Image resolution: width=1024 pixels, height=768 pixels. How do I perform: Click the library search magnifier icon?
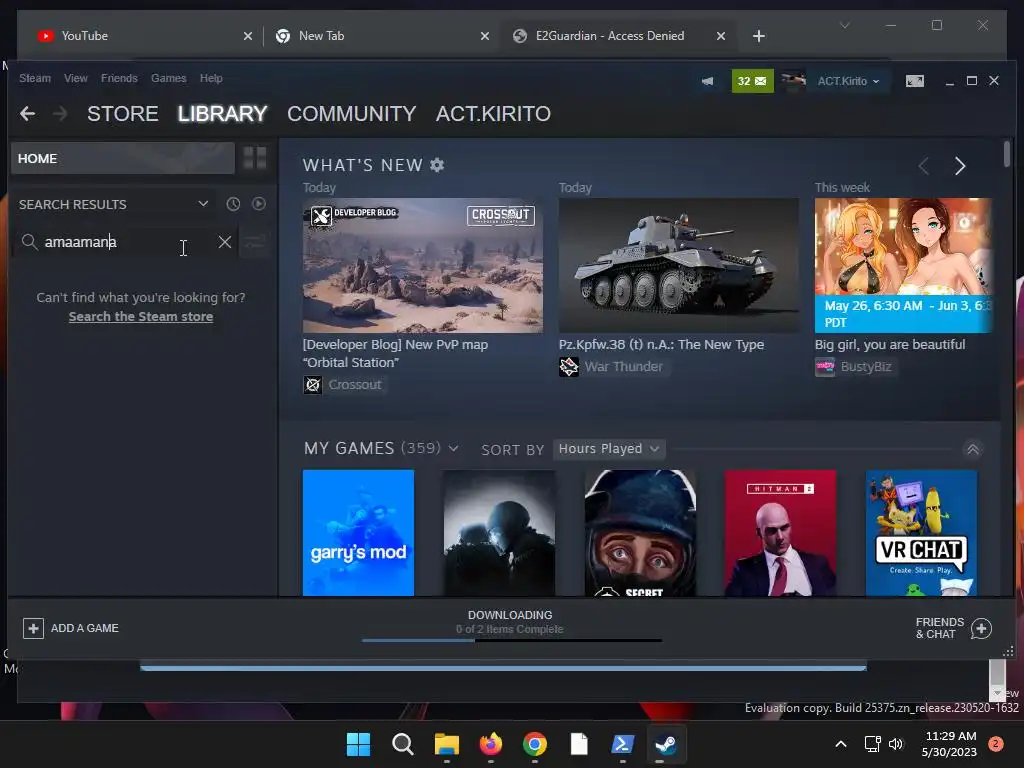pyautogui.click(x=29, y=242)
